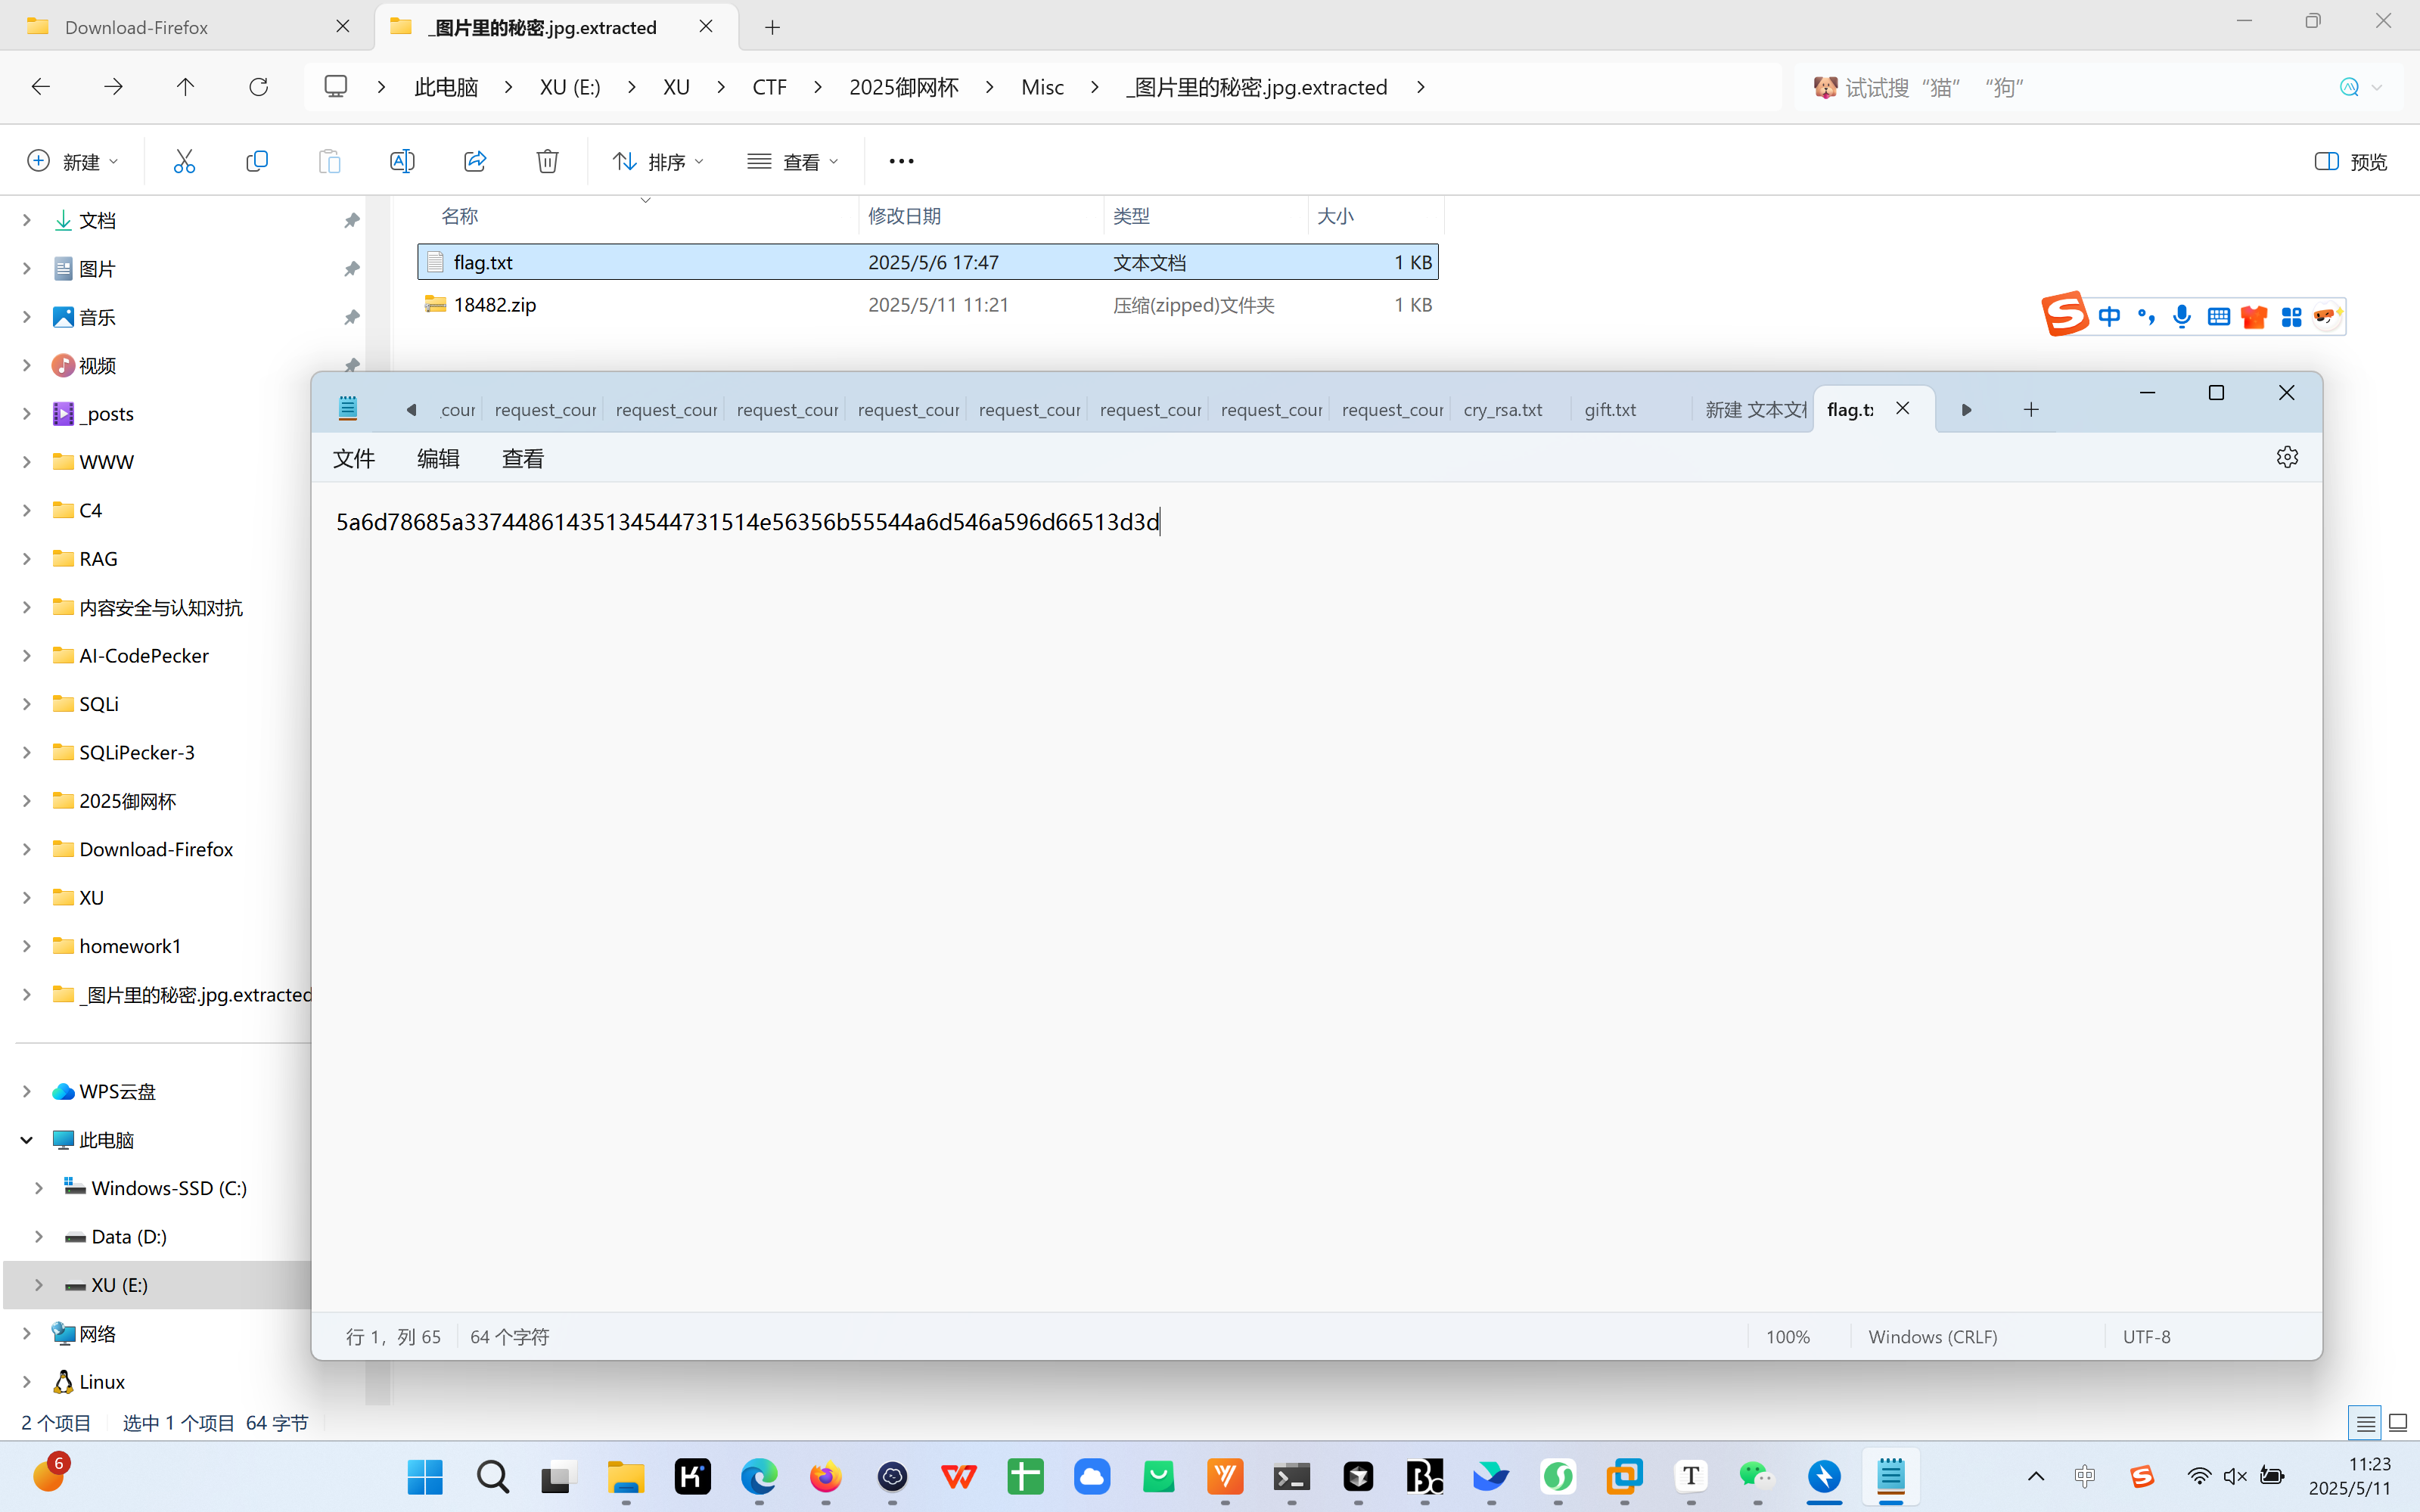Viewport: 2420px width, 1512px height.
Task: Show hidden system tray icons
Action: click(2035, 1476)
